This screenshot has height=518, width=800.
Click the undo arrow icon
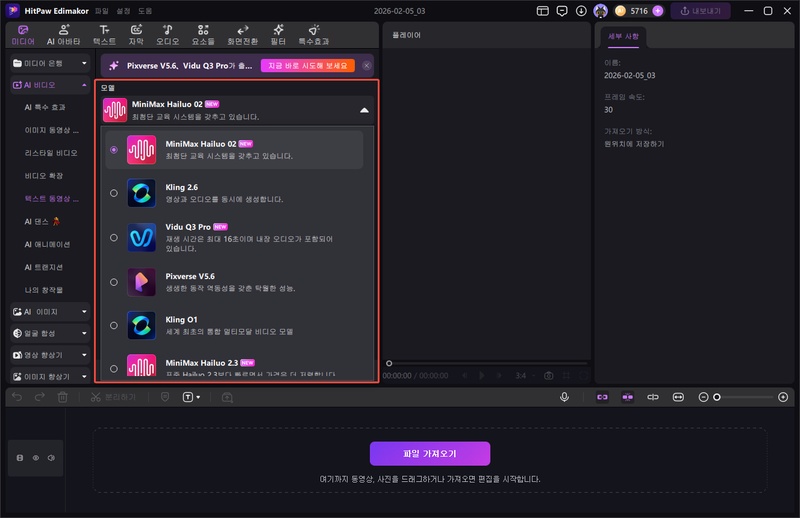(x=17, y=397)
